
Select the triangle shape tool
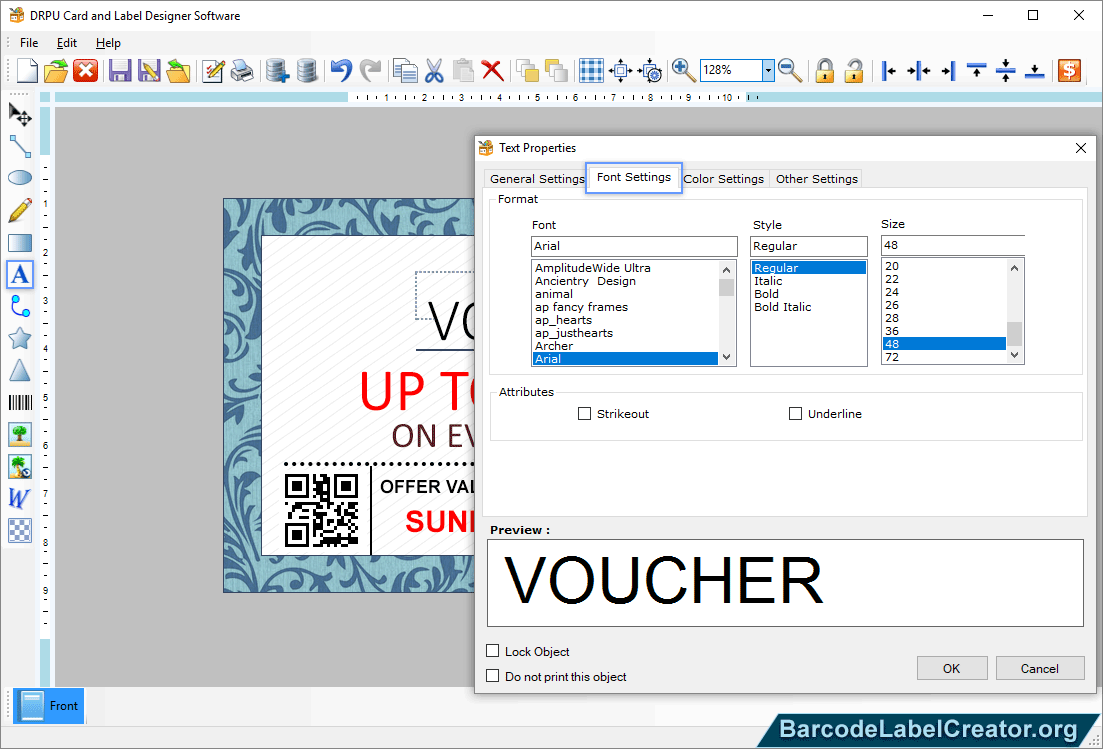click(x=20, y=370)
